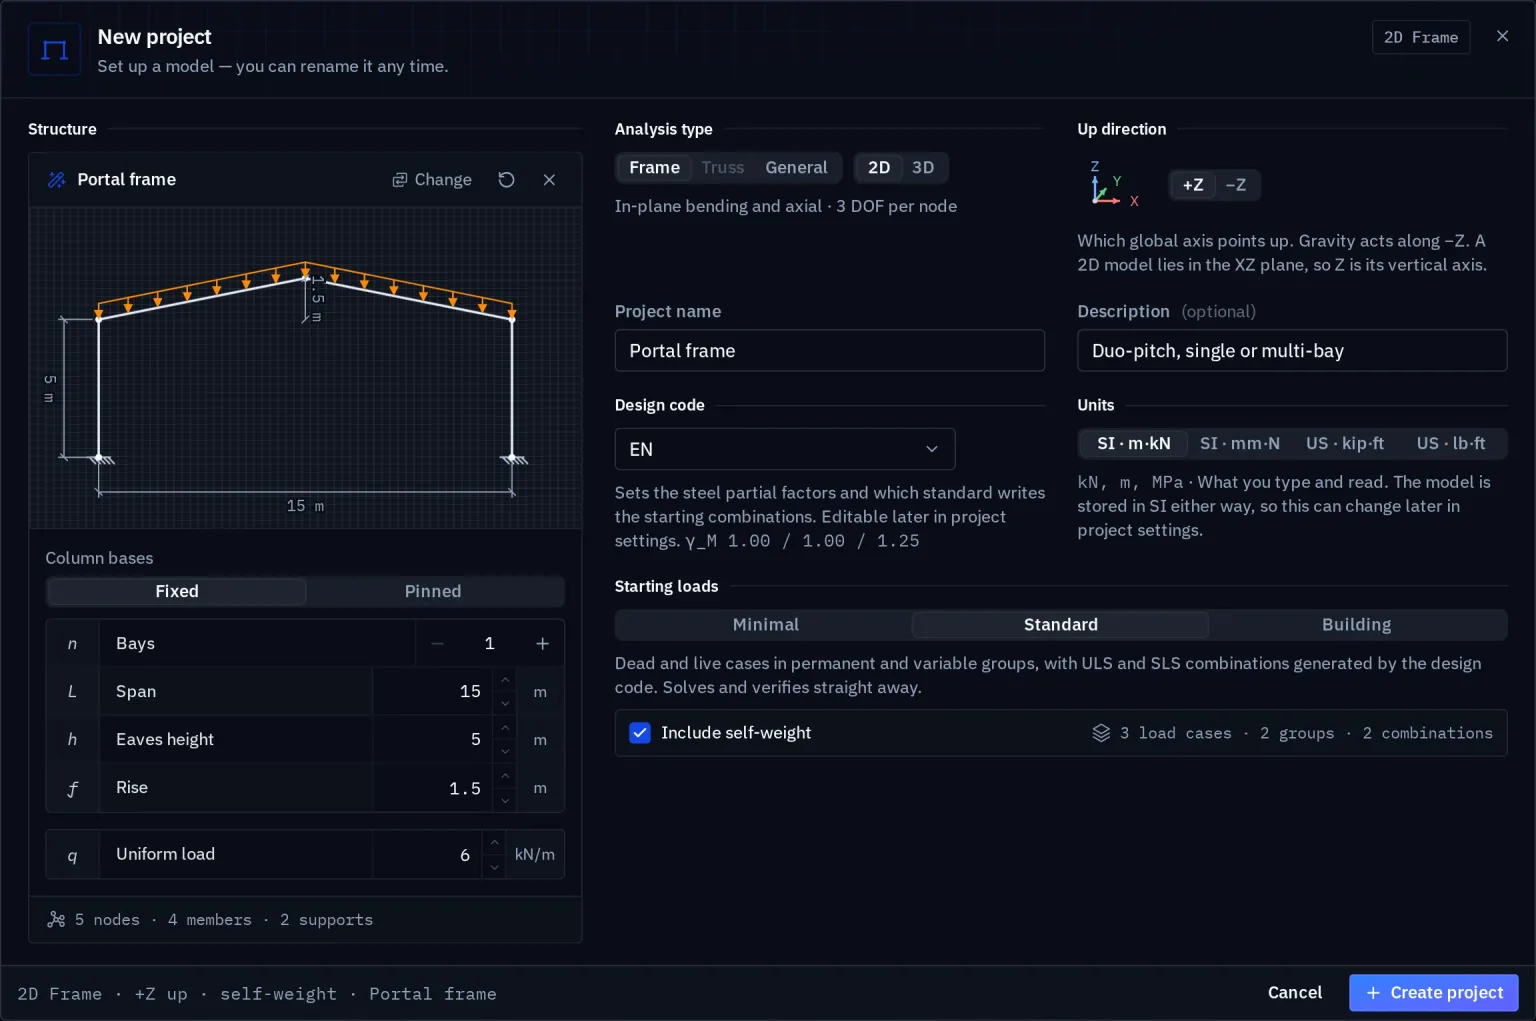Screen dimensions: 1536x1021
Task: Click the XYZ axis triad icon
Action: [x=1114, y=184]
